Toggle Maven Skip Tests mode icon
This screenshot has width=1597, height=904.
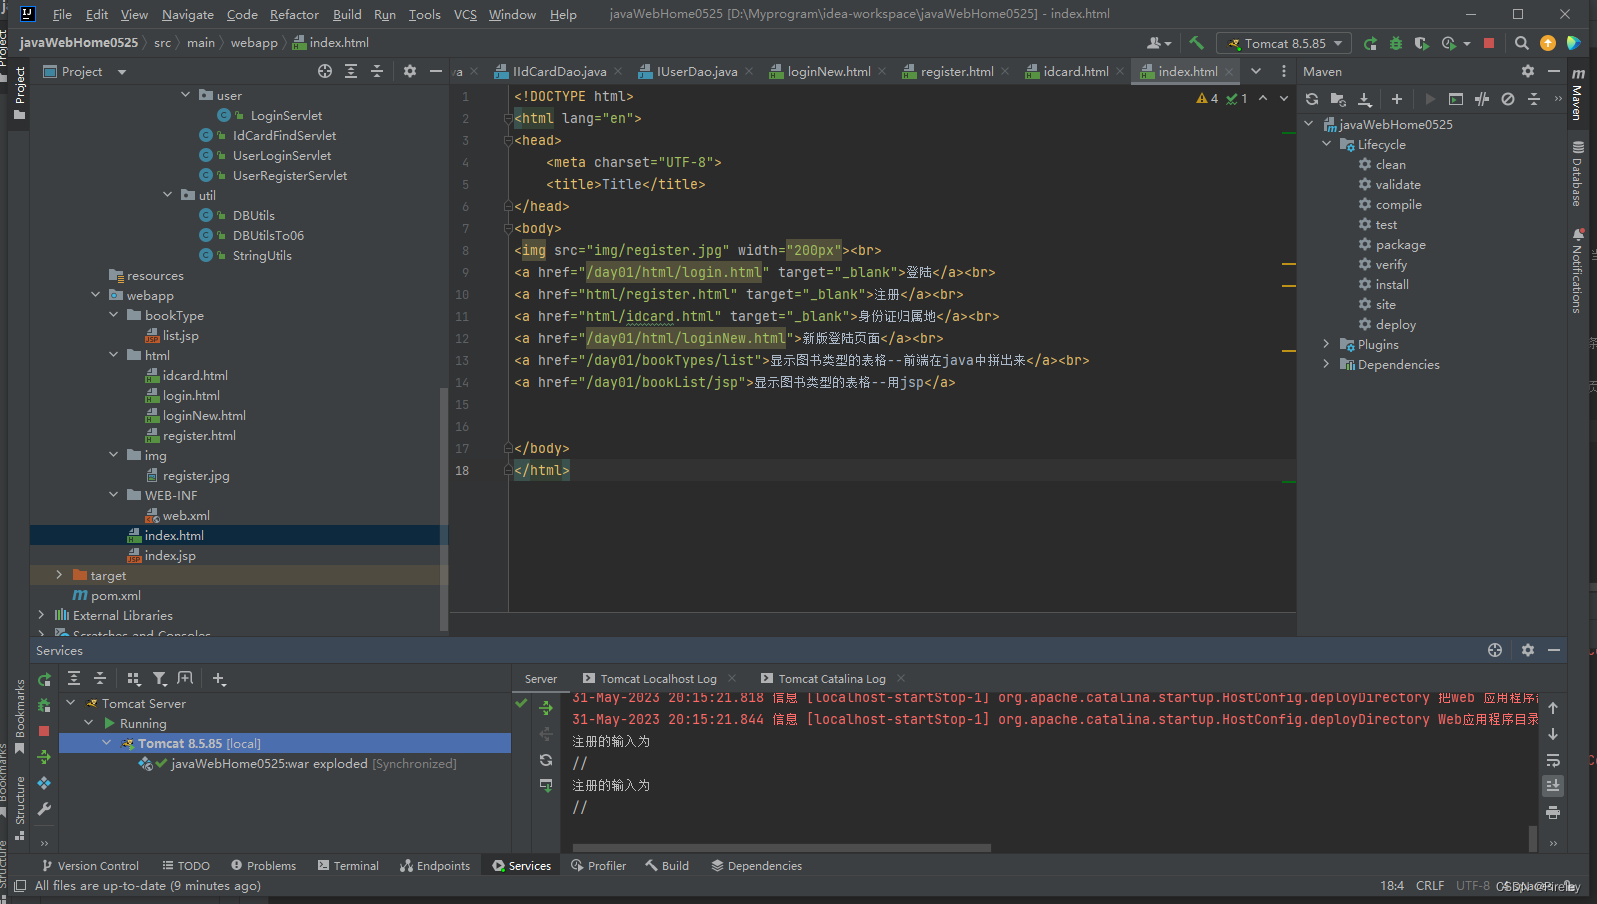click(x=1508, y=99)
